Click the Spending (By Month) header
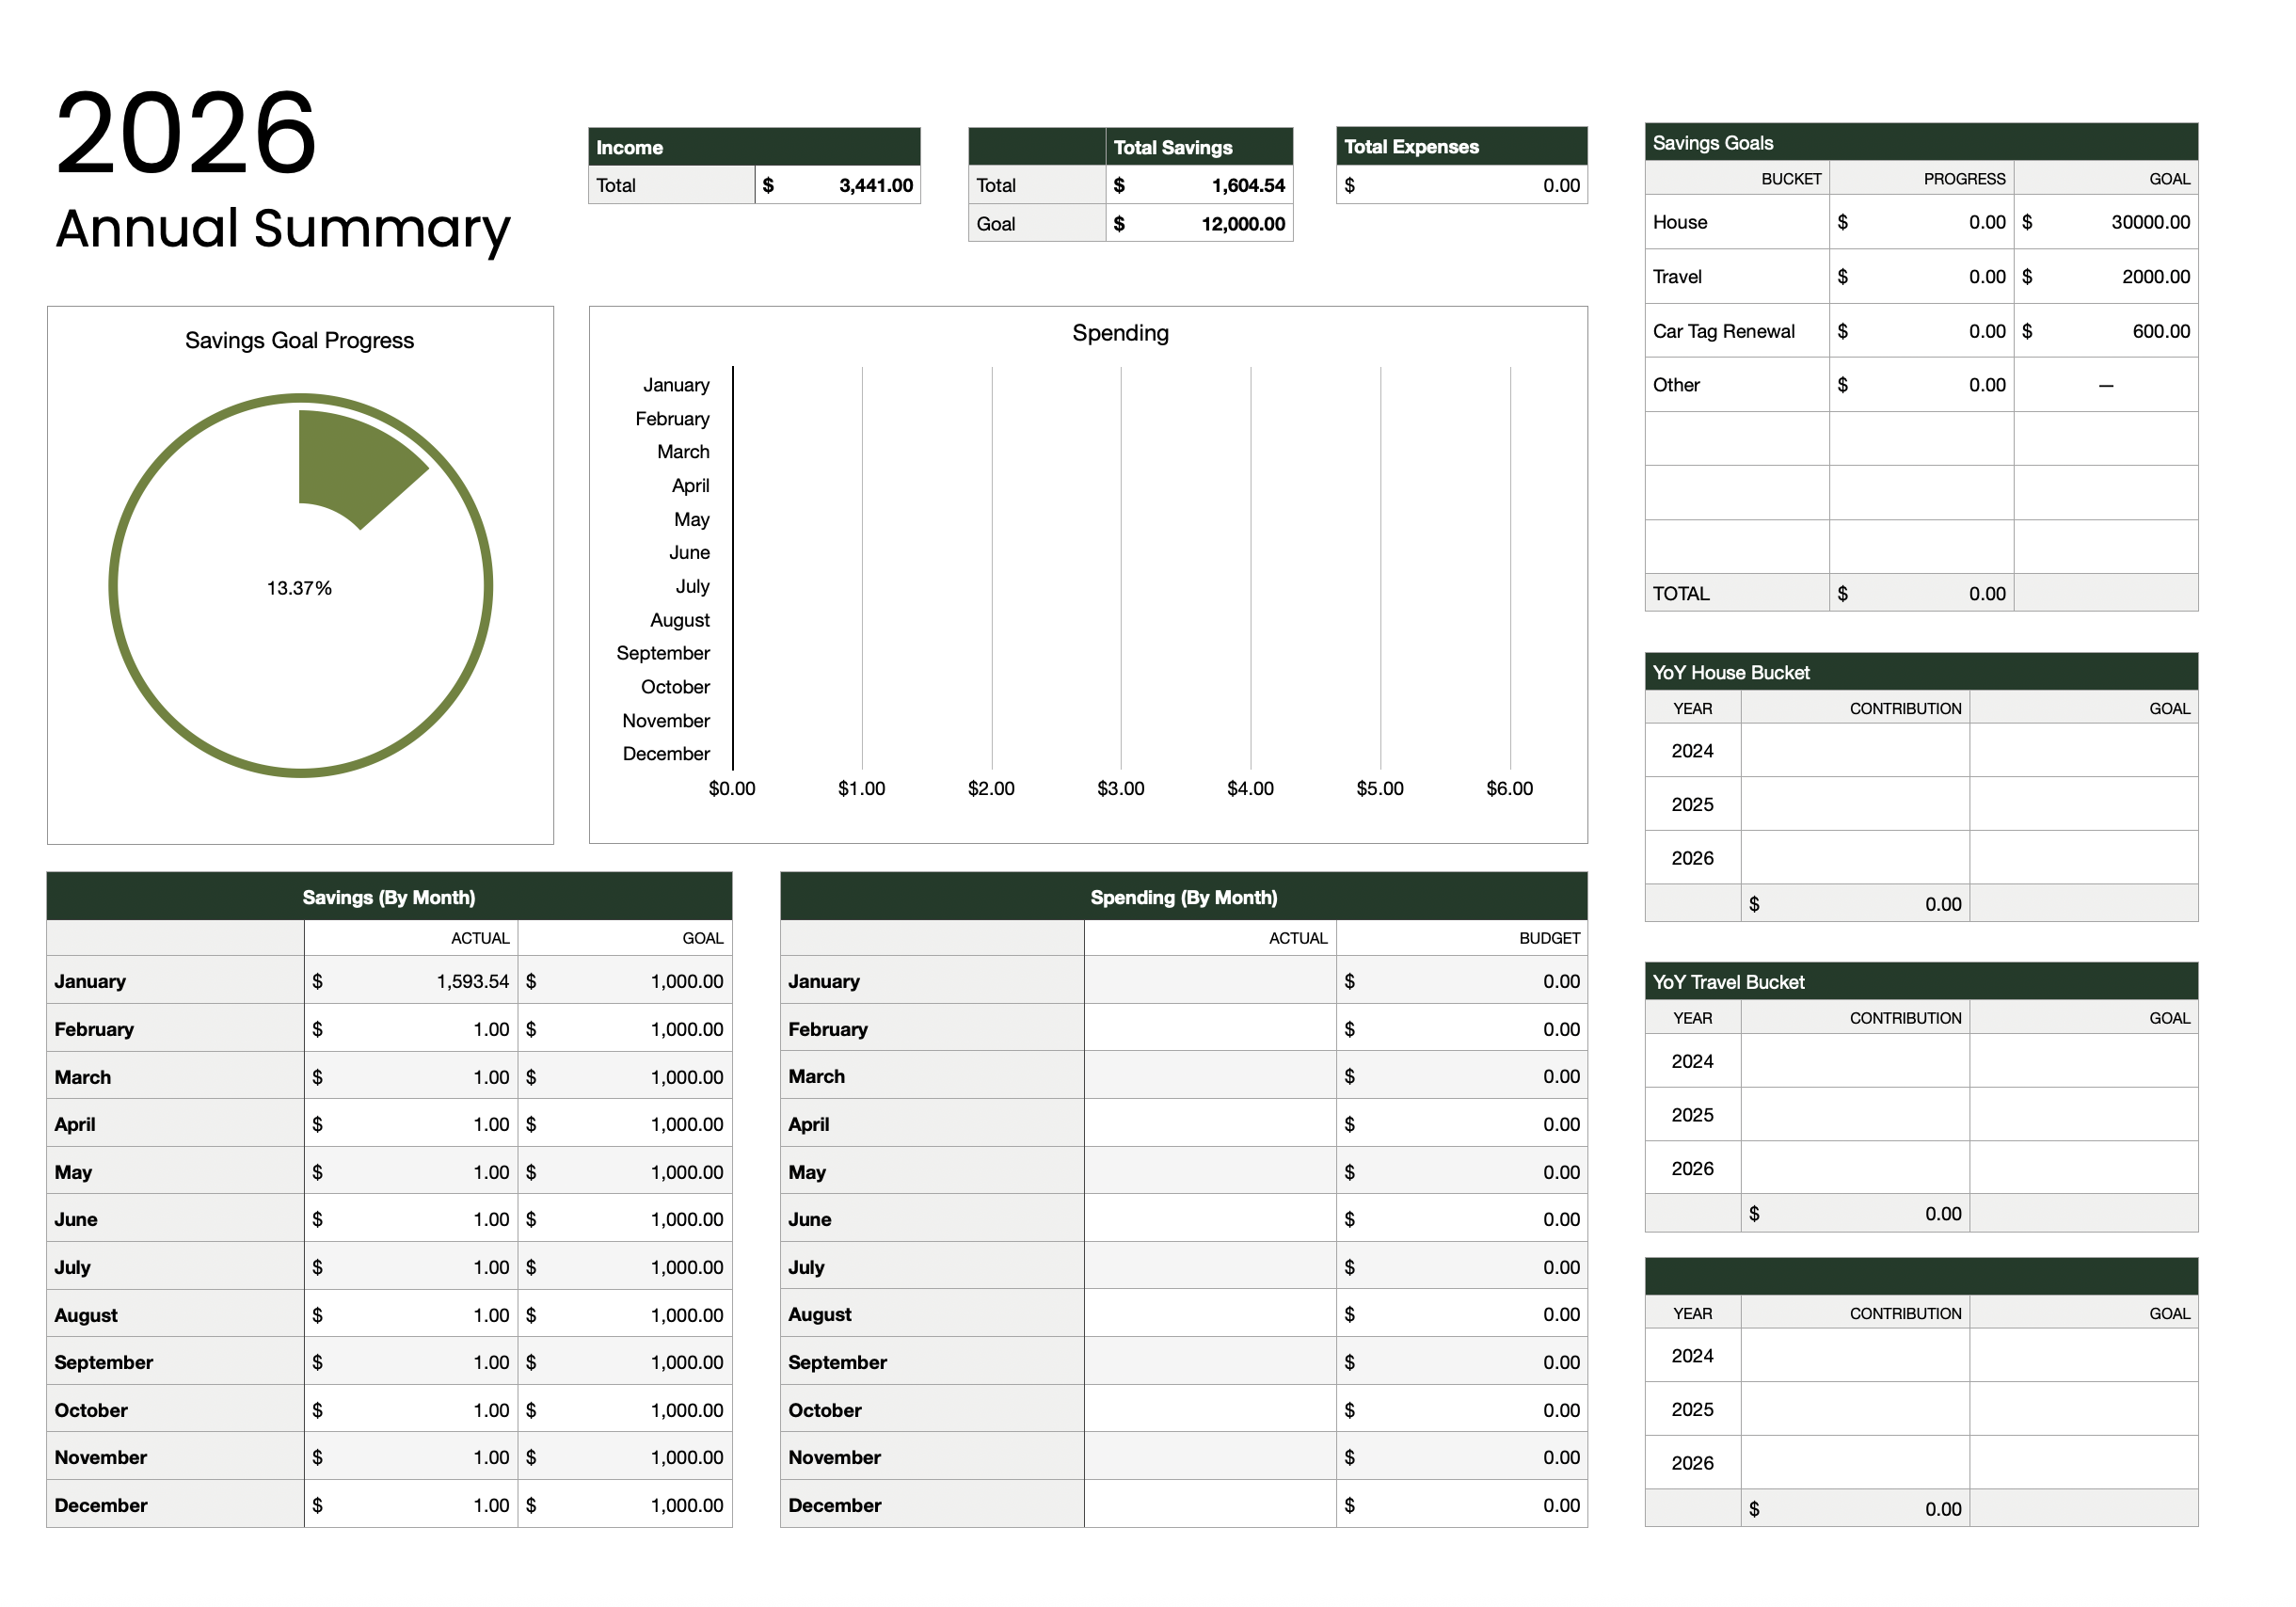The image size is (2296, 1607). click(1182, 897)
